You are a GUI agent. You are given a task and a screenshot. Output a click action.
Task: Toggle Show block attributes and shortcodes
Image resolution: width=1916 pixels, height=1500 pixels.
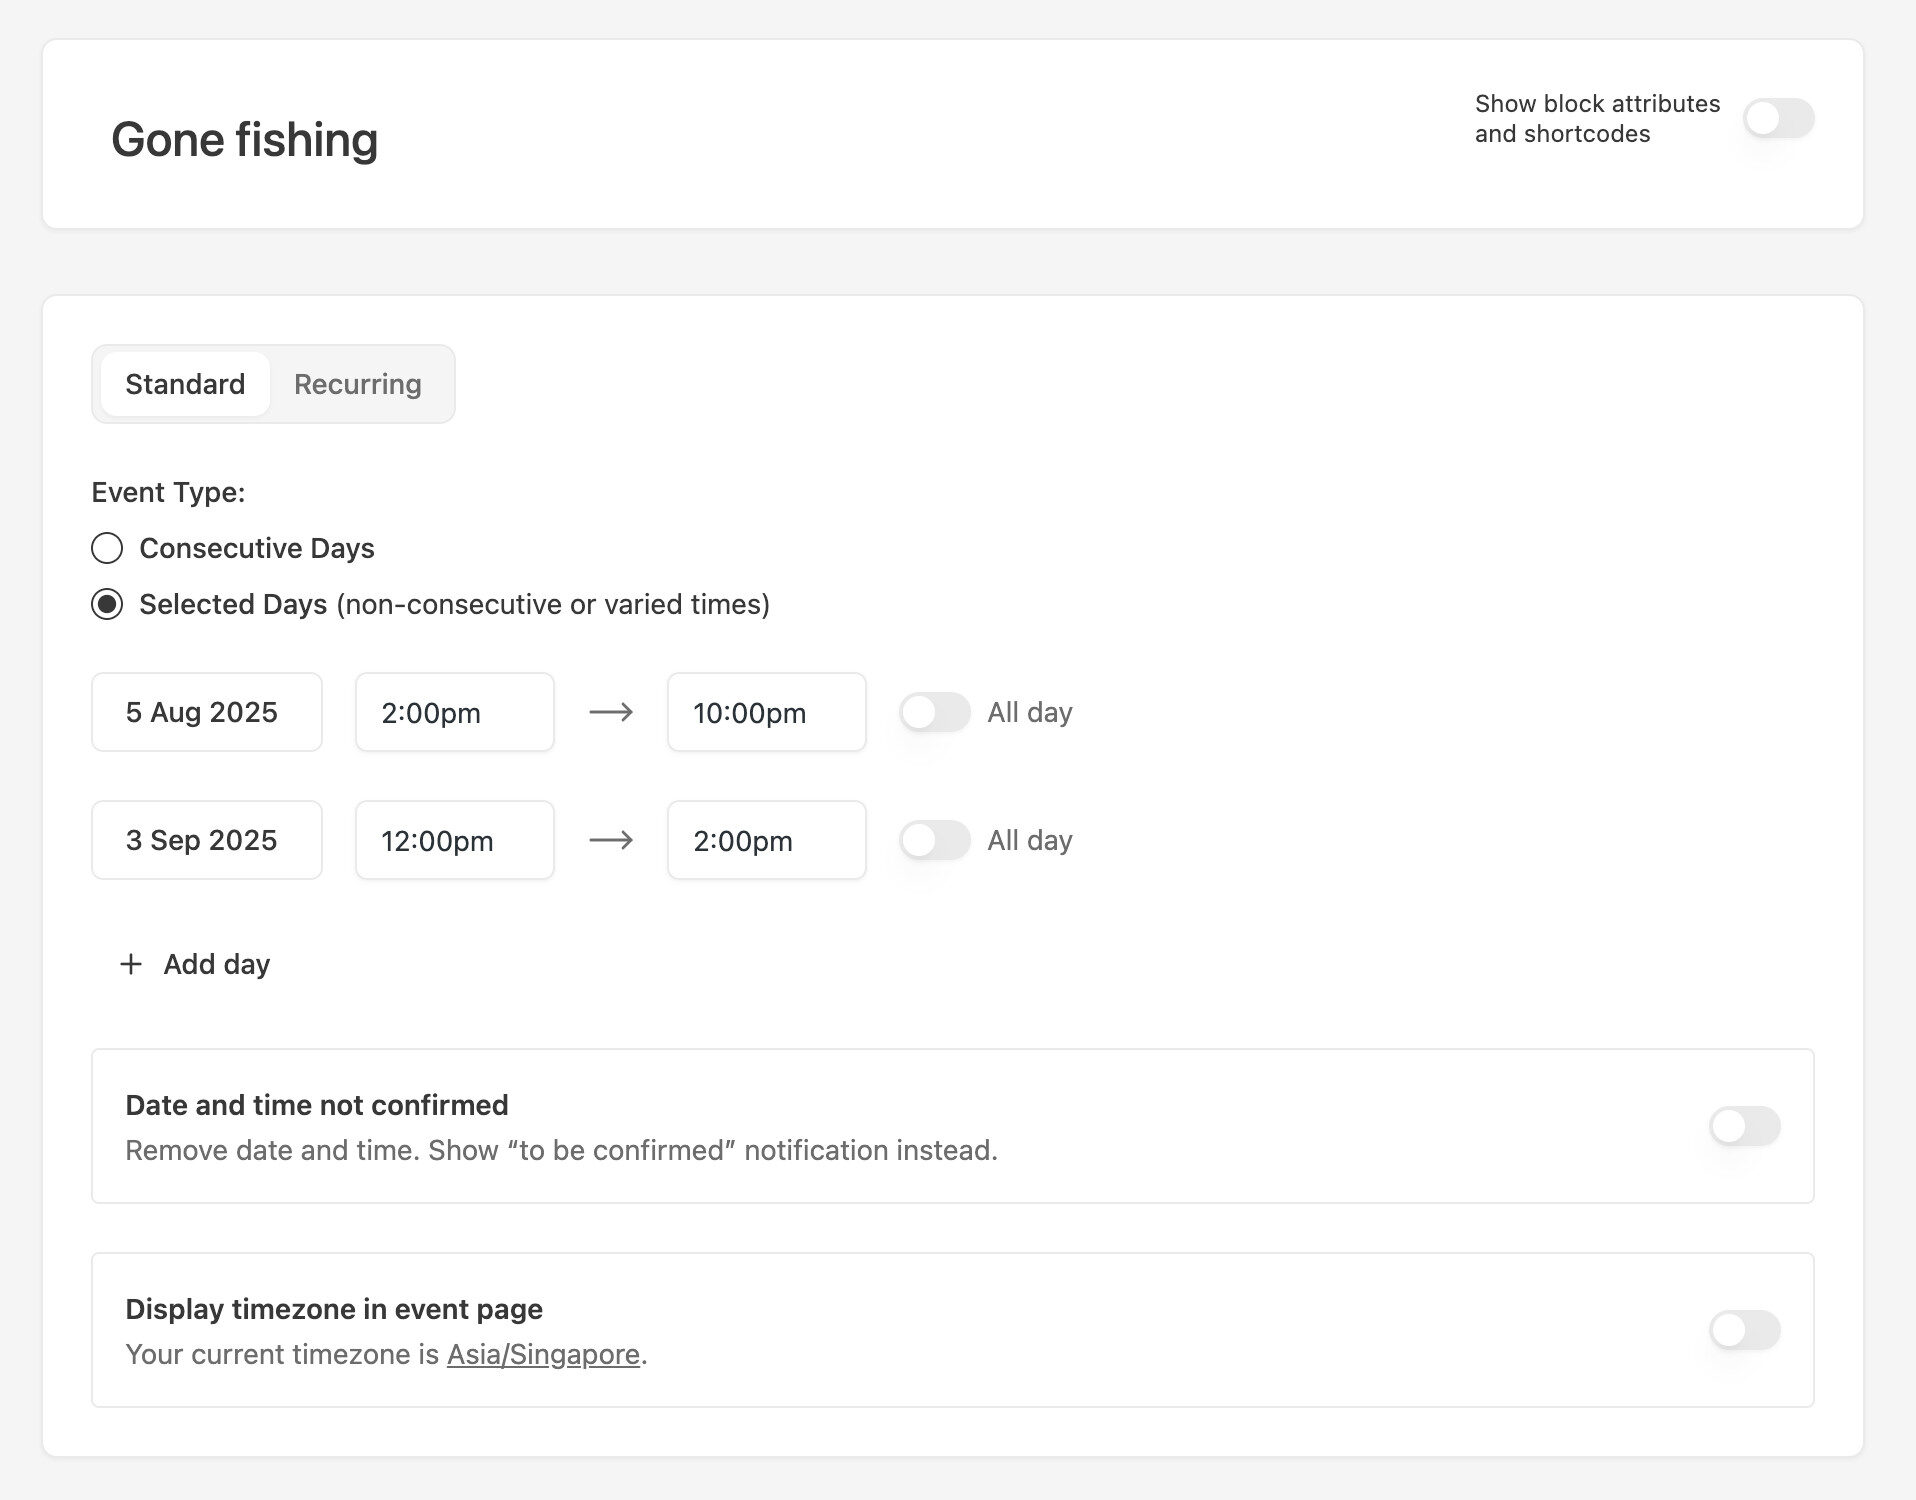(x=1778, y=119)
